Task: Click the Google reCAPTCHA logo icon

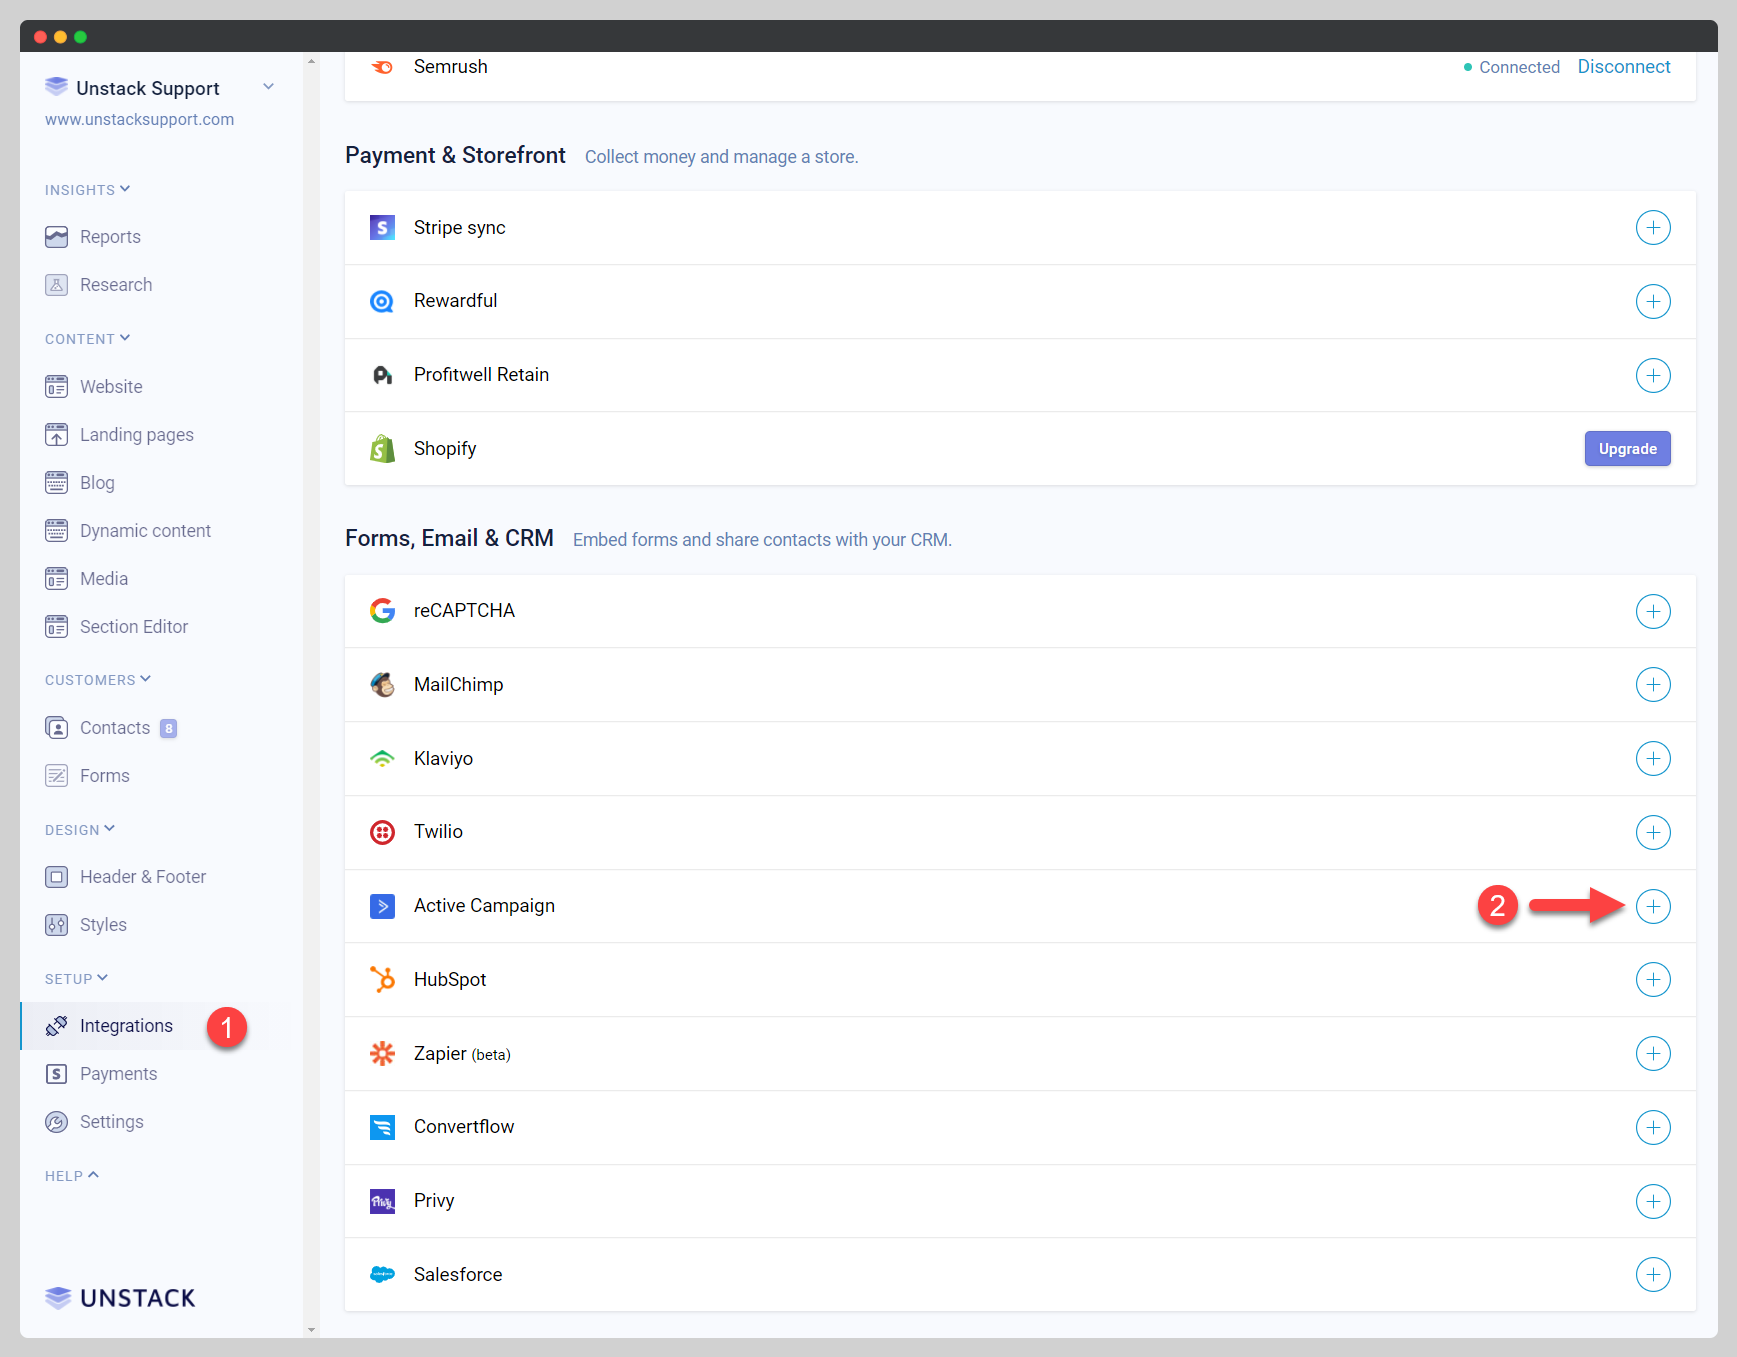Action: pyautogui.click(x=382, y=611)
